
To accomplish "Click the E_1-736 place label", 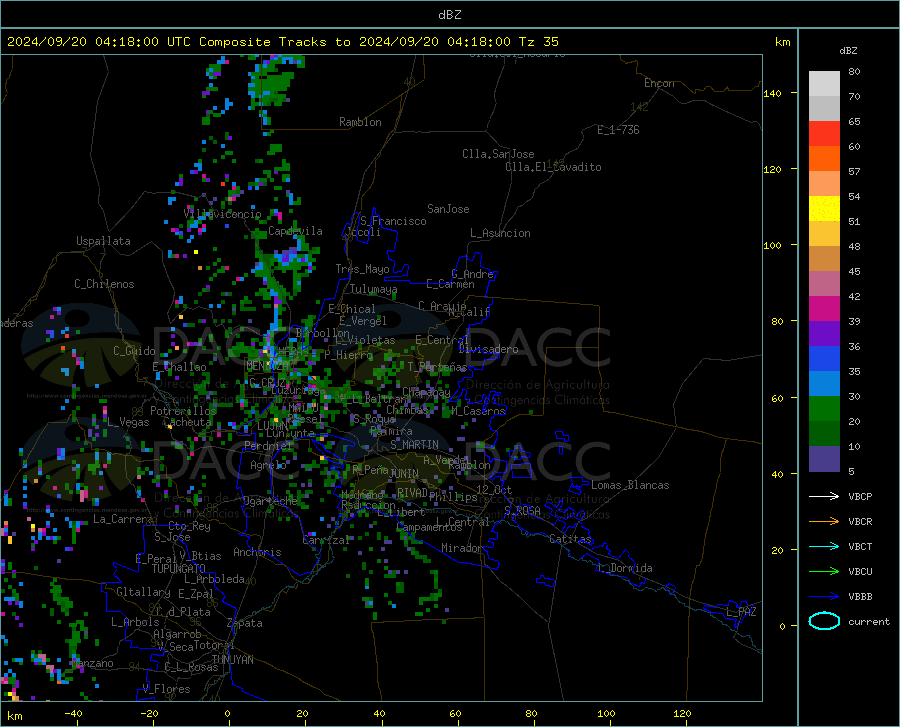I will pyautogui.click(x=618, y=130).
